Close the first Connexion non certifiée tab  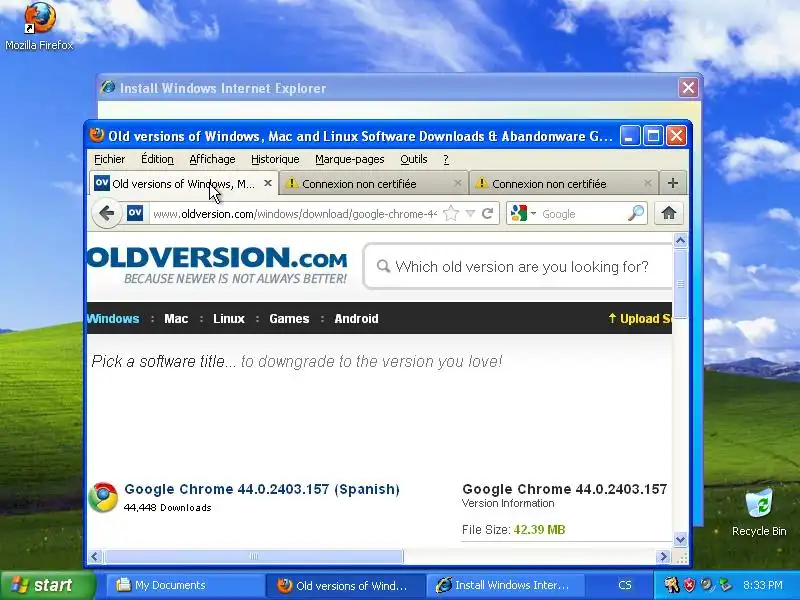pyautogui.click(x=457, y=183)
